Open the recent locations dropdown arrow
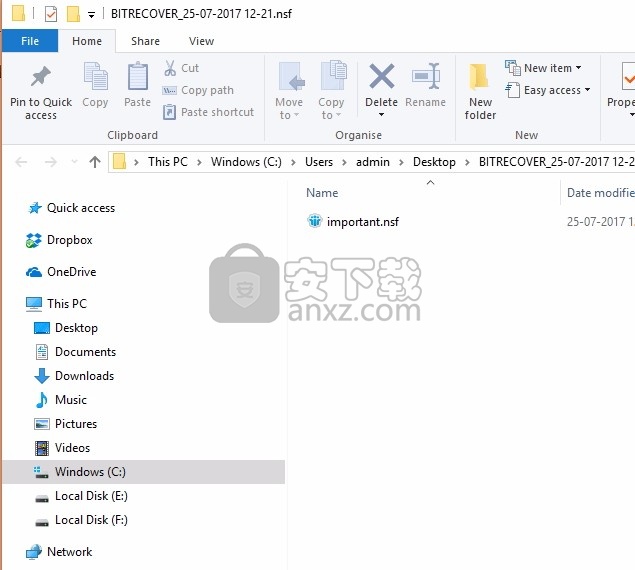This screenshot has width=635, height=570. click(74, 162)
